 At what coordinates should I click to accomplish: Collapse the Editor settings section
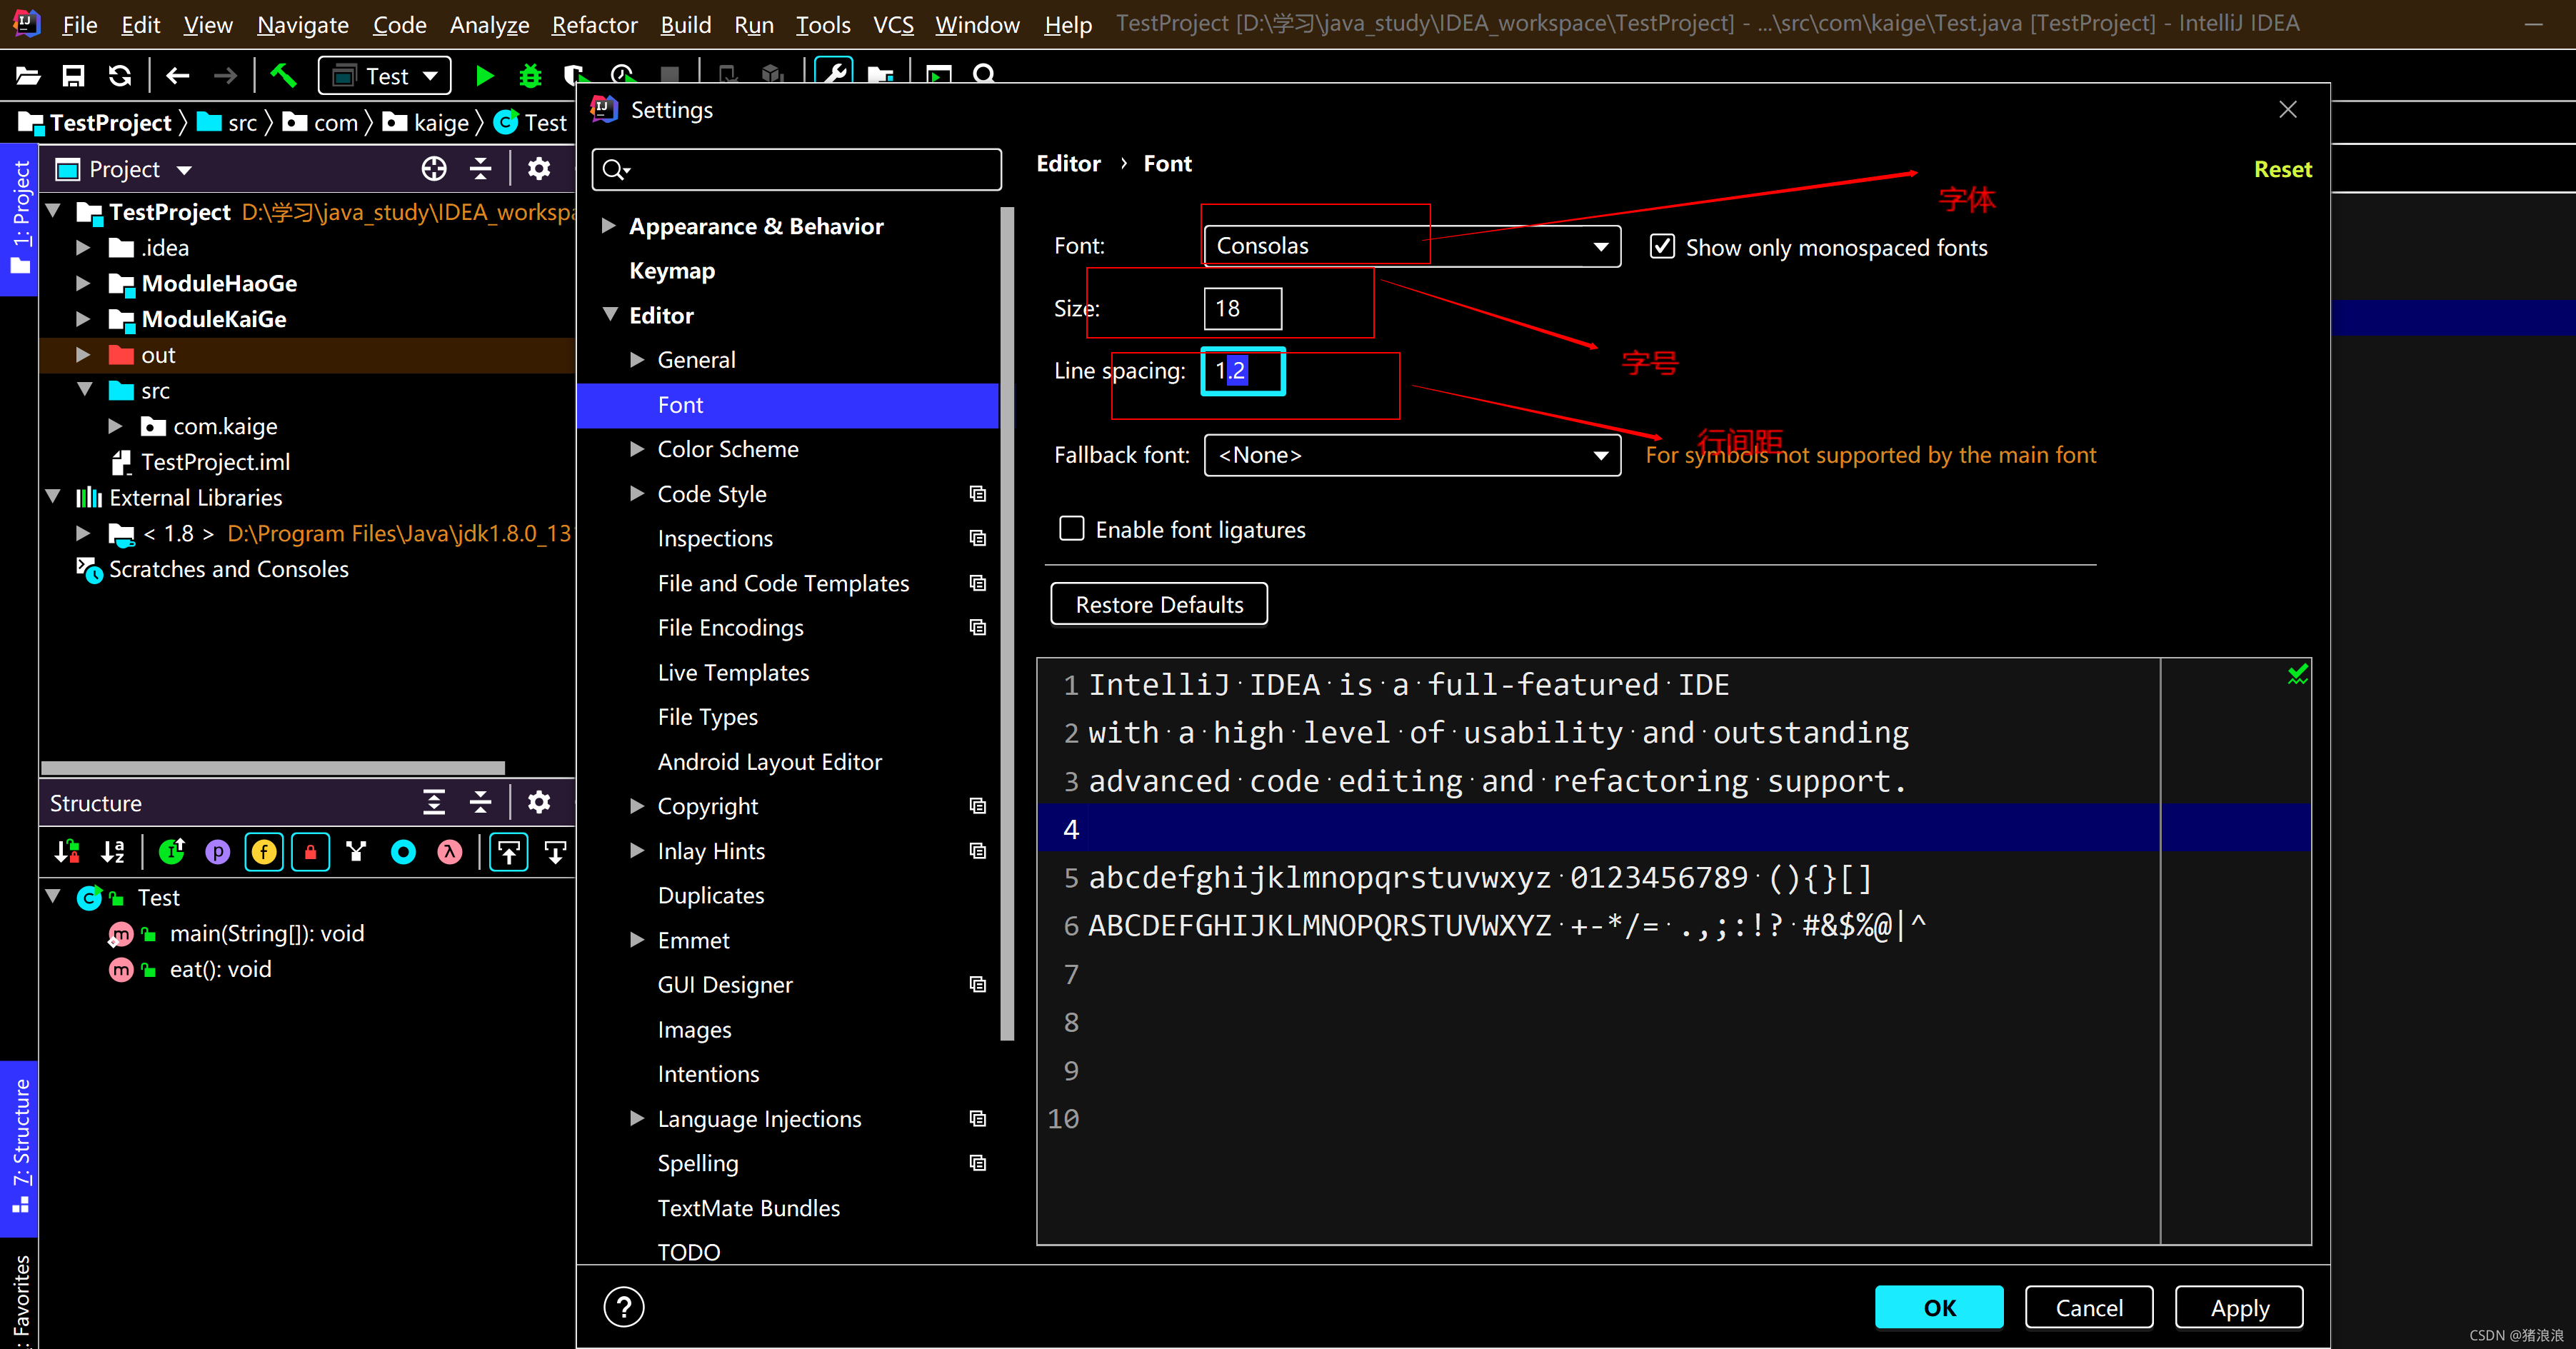pos(609,315)
